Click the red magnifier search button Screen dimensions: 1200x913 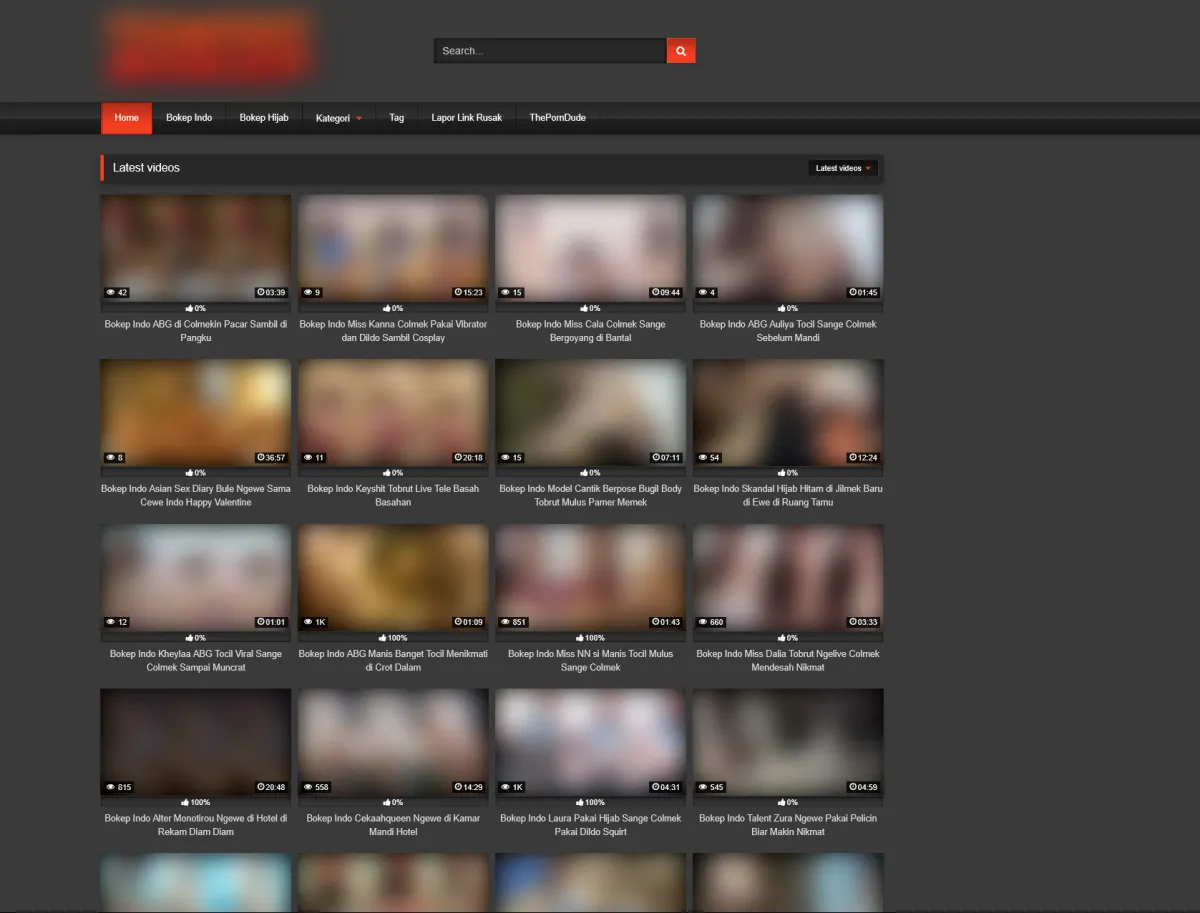pyautogui.click(x=681, y=51)
